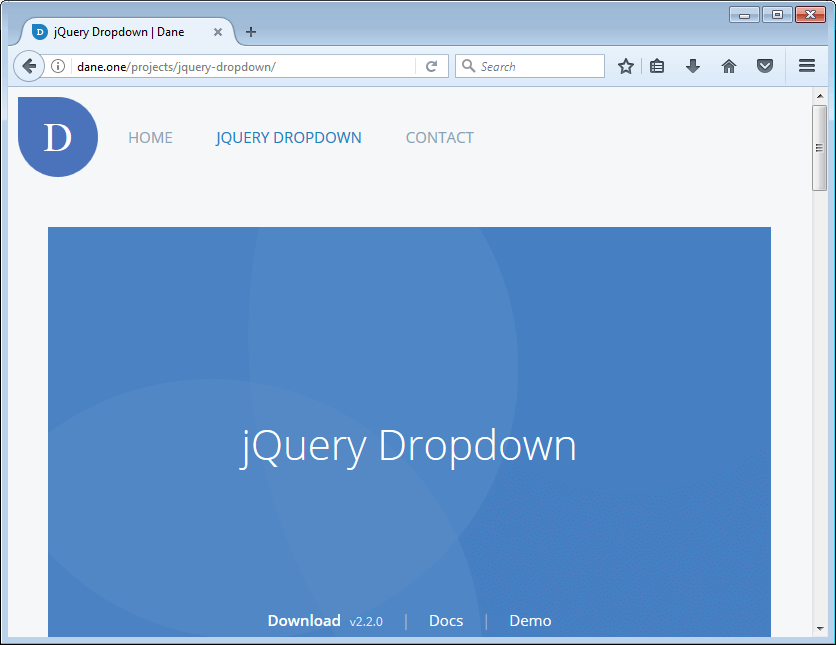Click the Demo link
The image size is (836, 645).
[530, 621]
